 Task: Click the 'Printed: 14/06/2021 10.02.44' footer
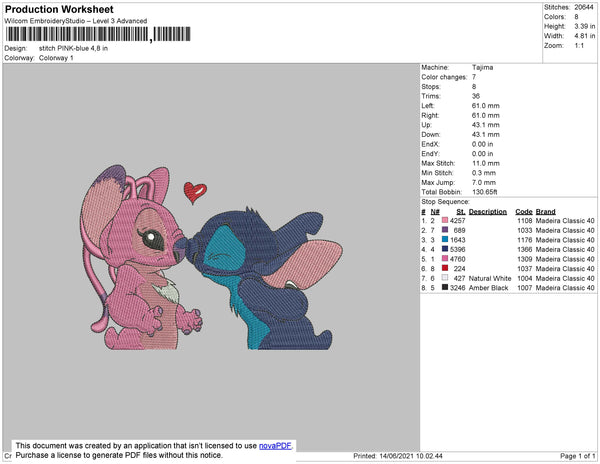(398, 456)
